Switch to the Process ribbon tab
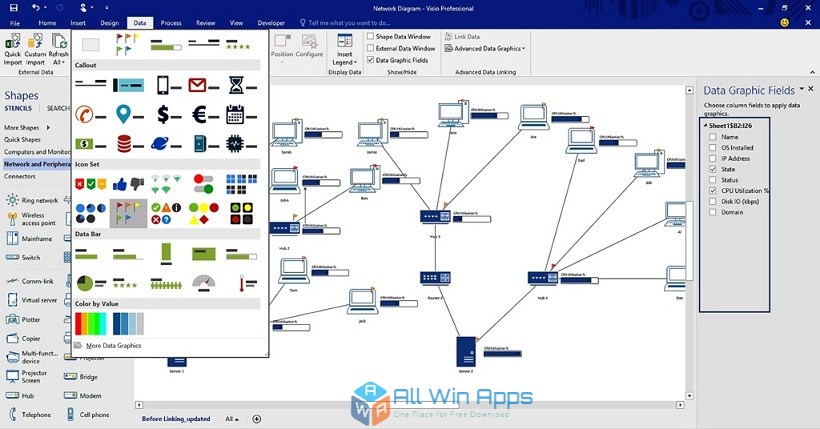Image resolution: width=820 pixels, height=429 pixels. tap(171, 23)
